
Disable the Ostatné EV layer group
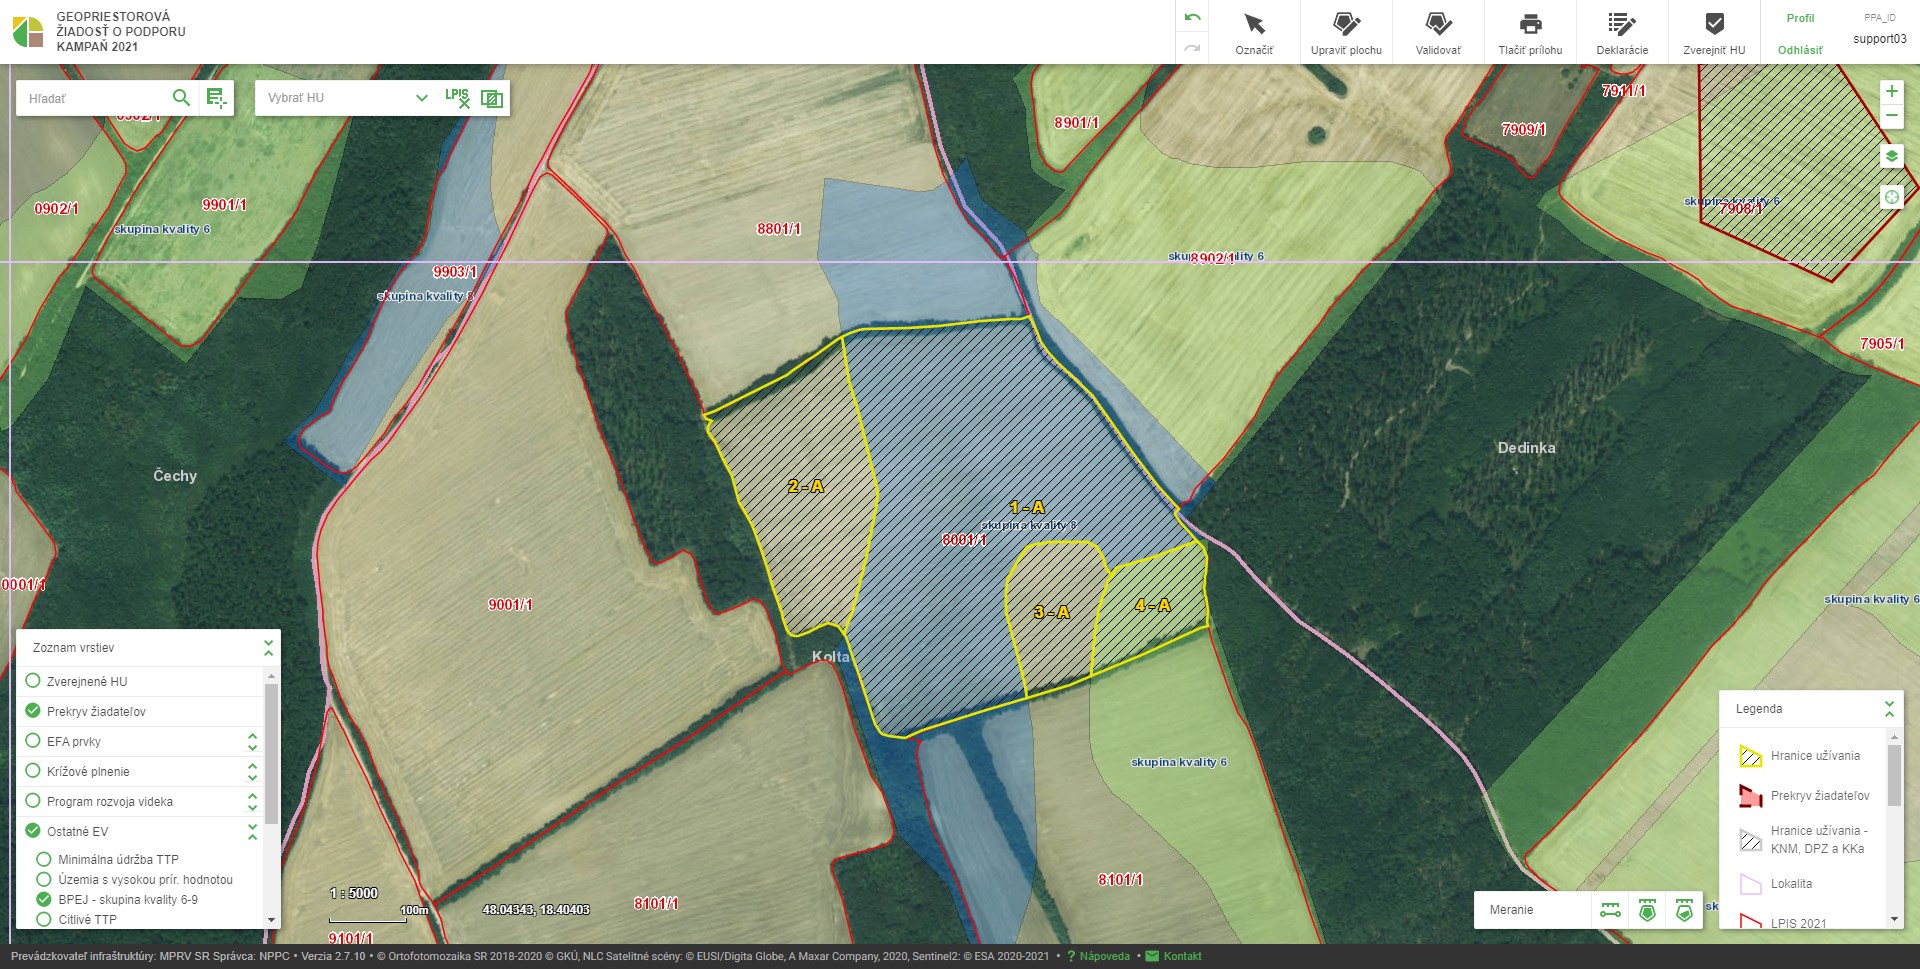(x=33, y=831)
